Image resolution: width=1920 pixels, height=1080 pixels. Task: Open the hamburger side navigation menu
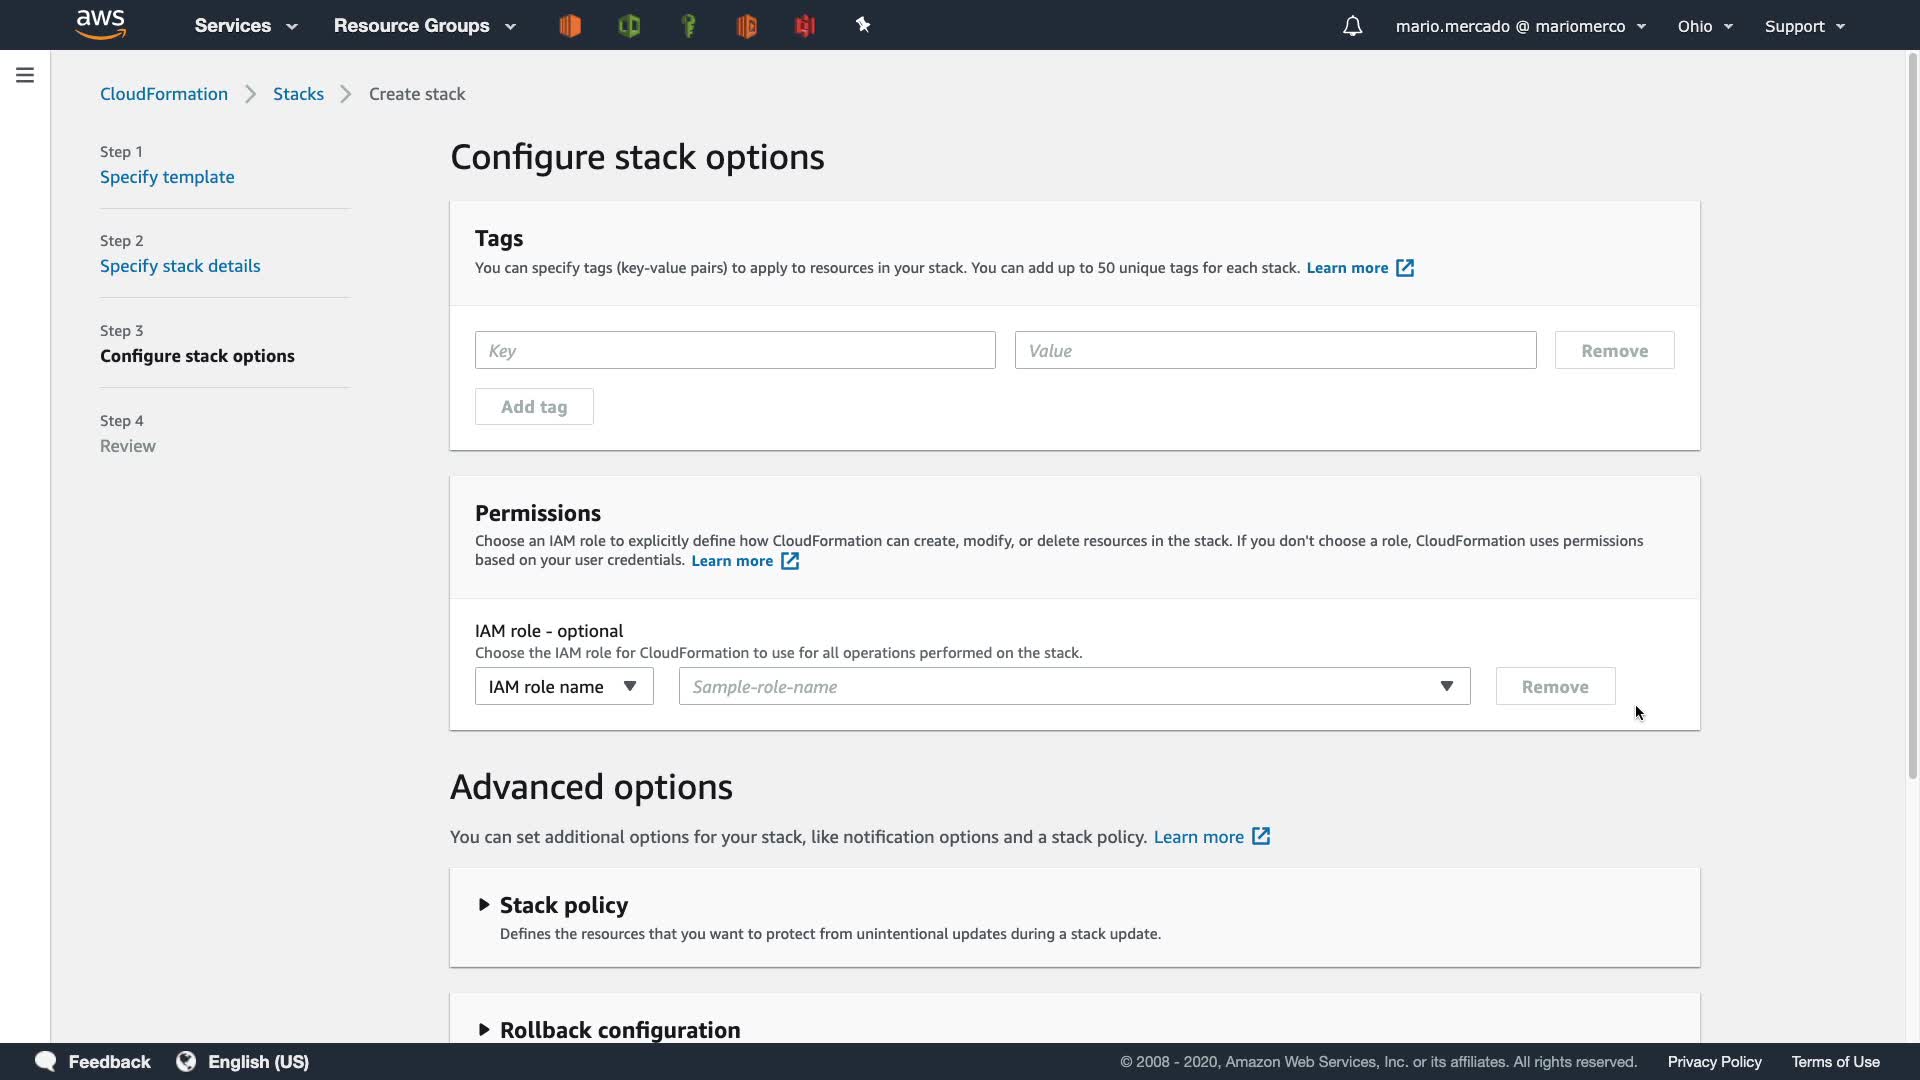pyautogui.click(x=25, y=75)
